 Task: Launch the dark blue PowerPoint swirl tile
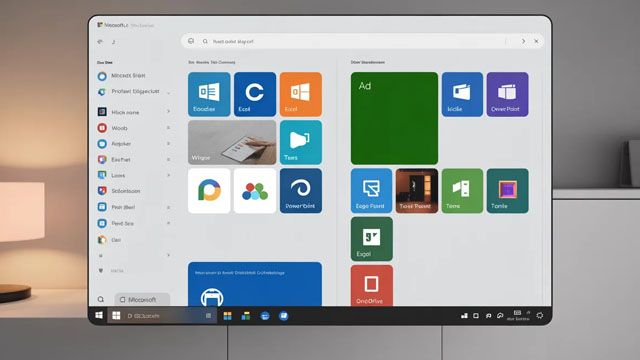[301, 191]
